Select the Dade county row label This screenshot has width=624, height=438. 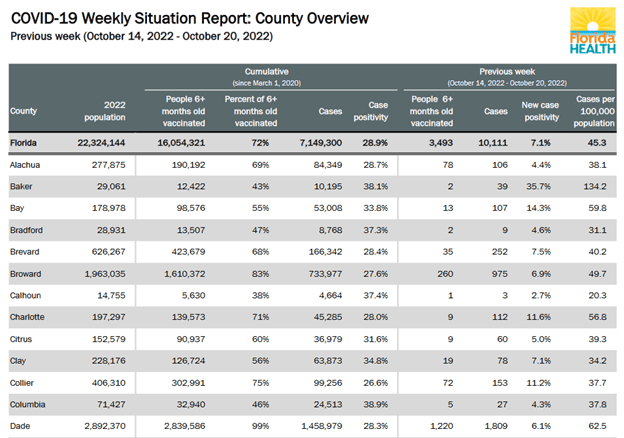tap(20, 426)
